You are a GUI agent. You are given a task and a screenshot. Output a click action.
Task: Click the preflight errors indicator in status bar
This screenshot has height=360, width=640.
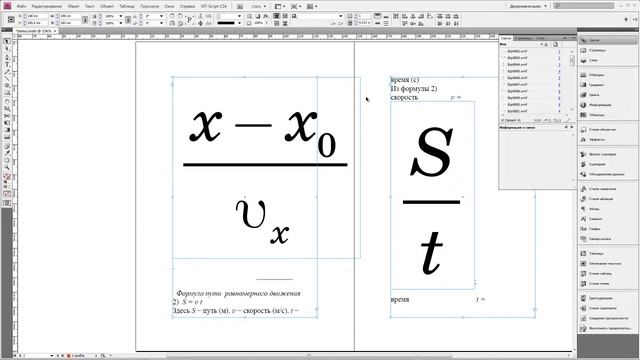coord(69,356)
